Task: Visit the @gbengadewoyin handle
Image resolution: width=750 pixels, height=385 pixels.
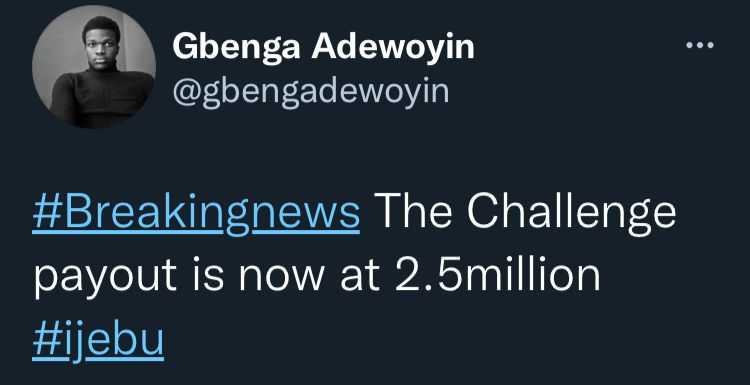Action: pos(310,90)
